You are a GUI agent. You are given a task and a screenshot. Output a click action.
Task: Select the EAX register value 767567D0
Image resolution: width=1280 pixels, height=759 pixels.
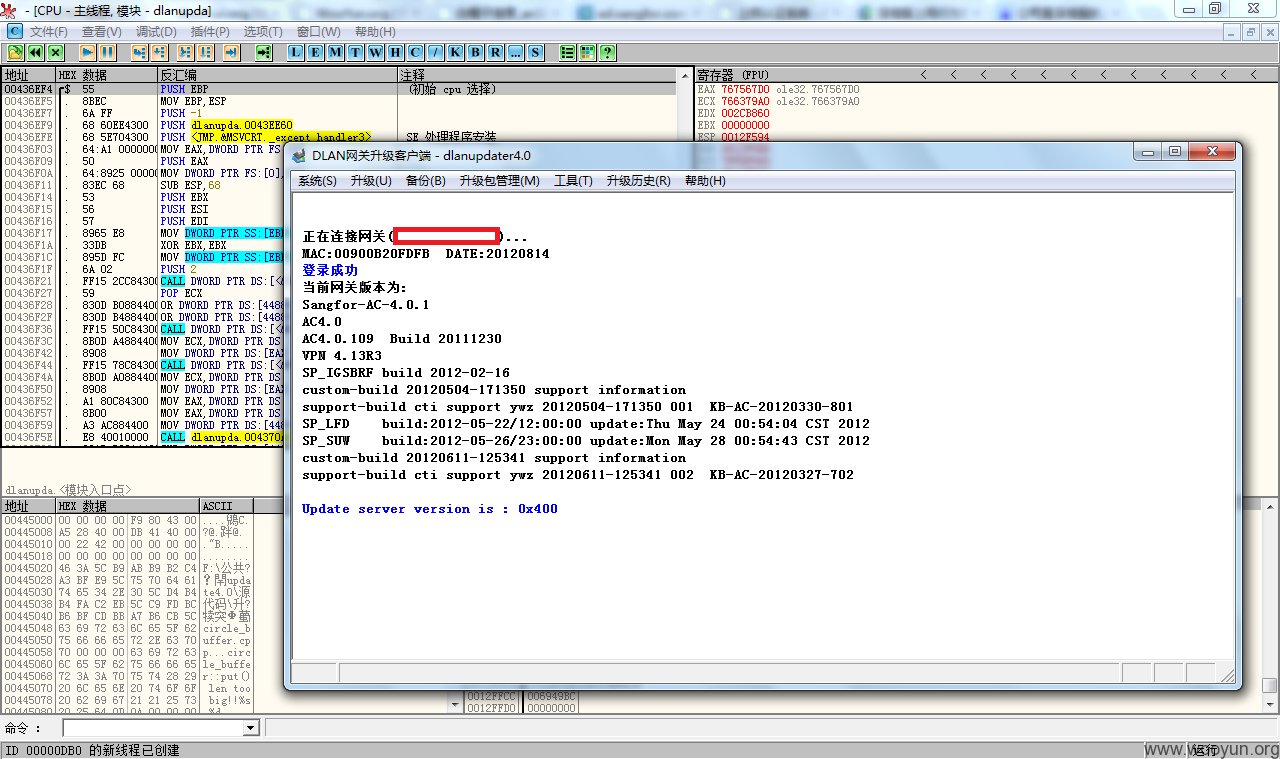[x=745, y=89]
